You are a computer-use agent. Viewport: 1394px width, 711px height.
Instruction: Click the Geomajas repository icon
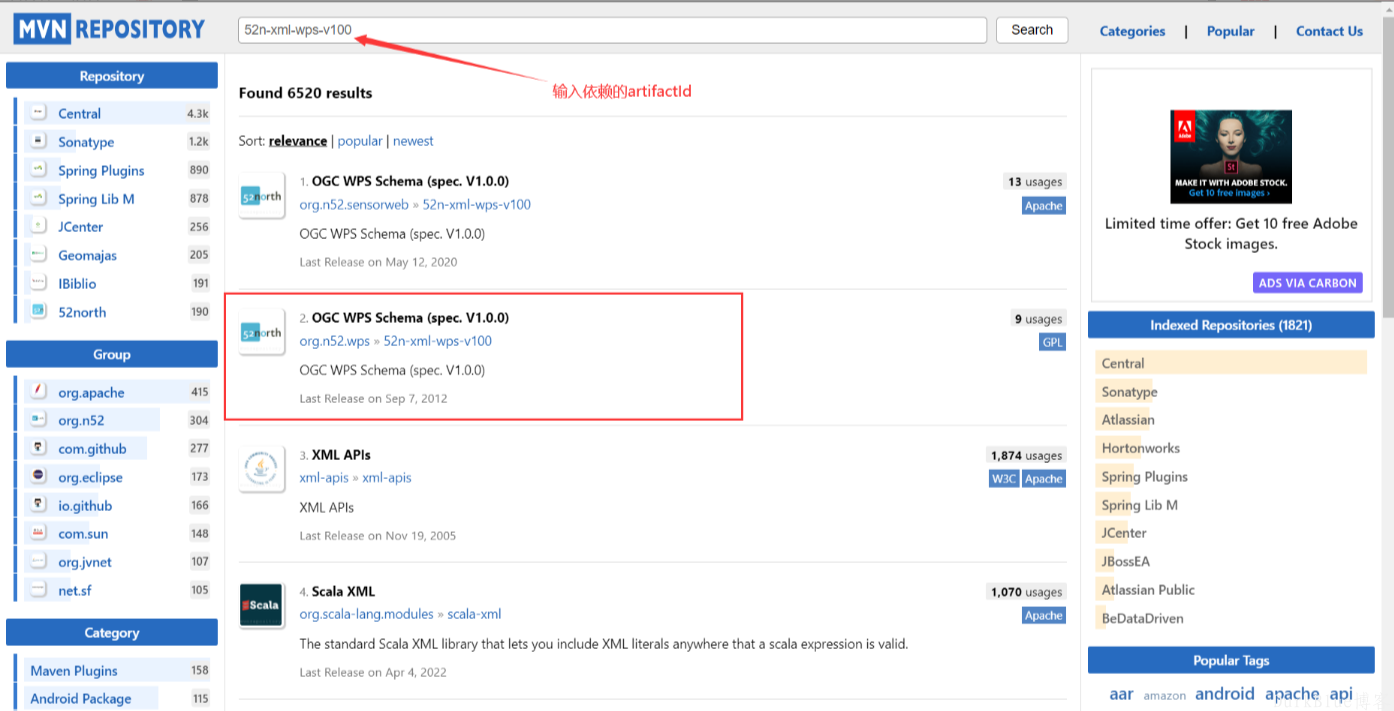click(38, 255)
